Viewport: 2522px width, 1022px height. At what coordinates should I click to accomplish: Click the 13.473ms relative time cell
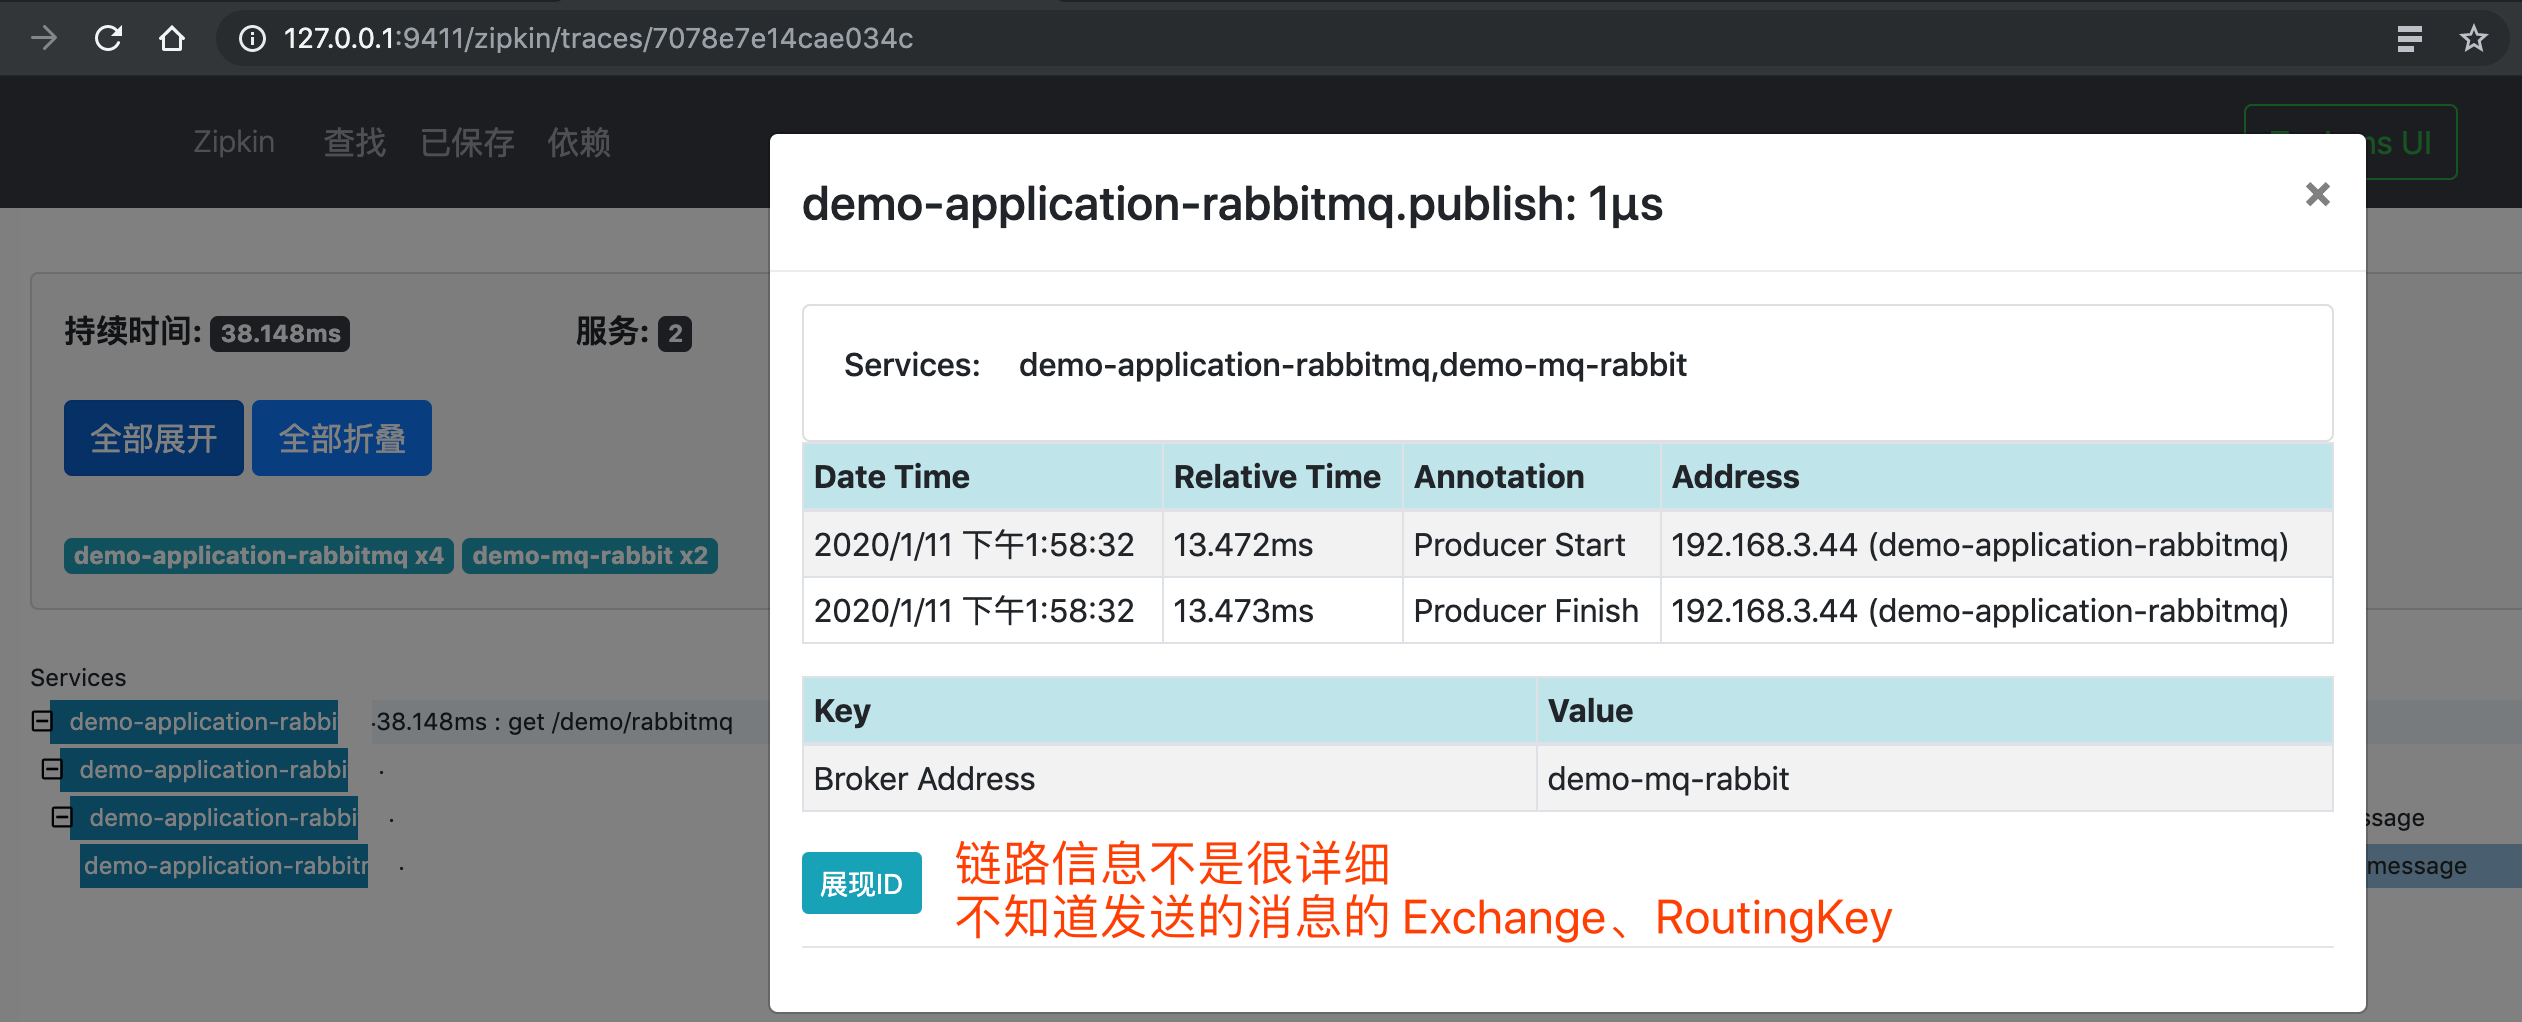[x=1282, y=611]
